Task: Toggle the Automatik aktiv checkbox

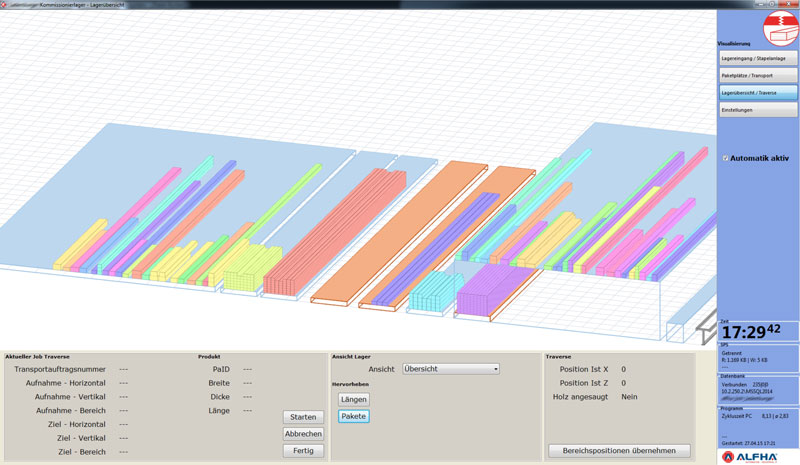Action: coord(726,158)
